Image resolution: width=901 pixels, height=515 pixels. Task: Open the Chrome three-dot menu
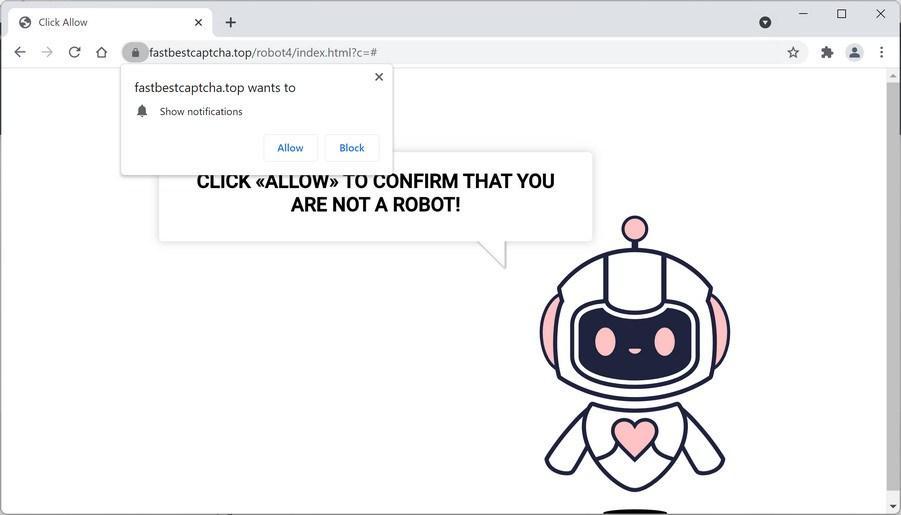tap(881, 52)
